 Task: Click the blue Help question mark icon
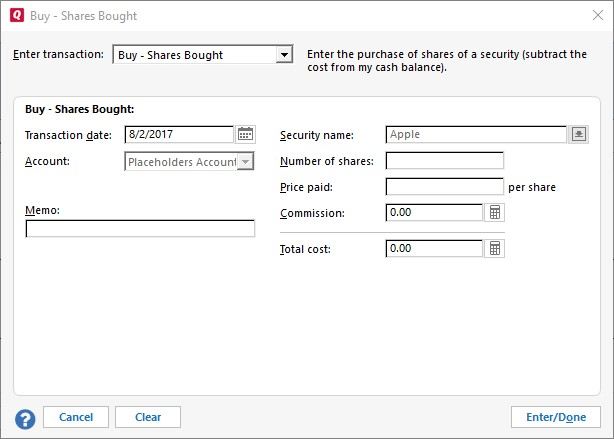click(25, 417)
